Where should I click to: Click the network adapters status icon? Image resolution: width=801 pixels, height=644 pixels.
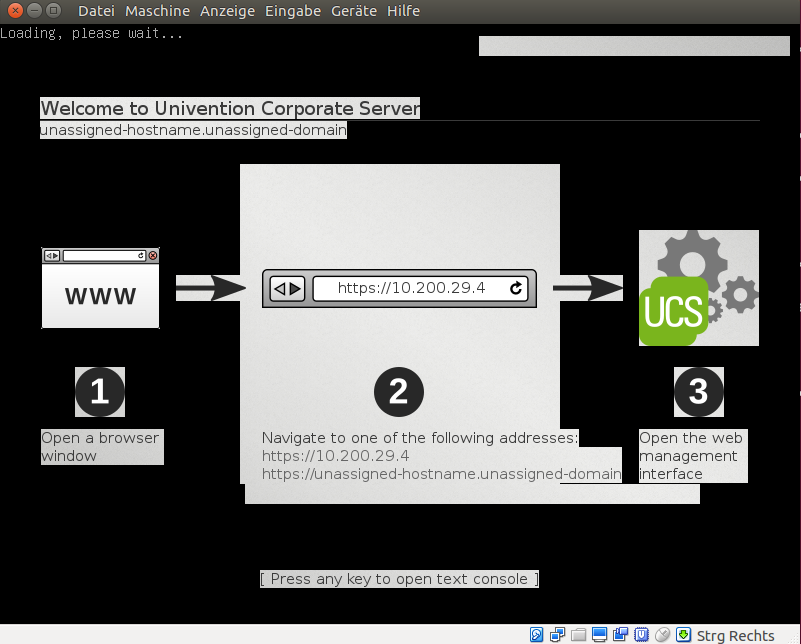tap(558, 635)
